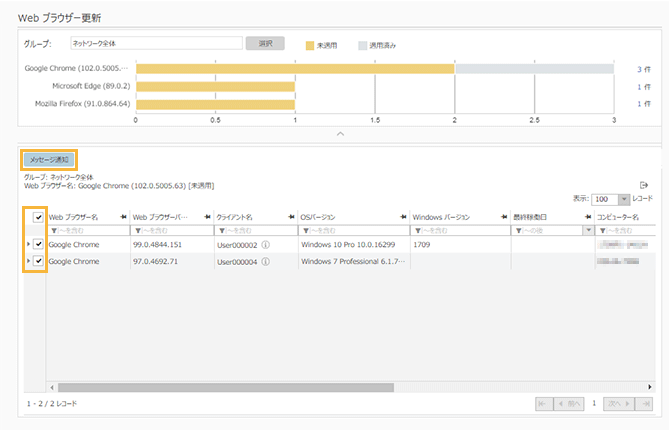Viewport: 670px width, 431px height.
Task: Open the 3 件 count for Google Chrome
Action: click(644, 69)
